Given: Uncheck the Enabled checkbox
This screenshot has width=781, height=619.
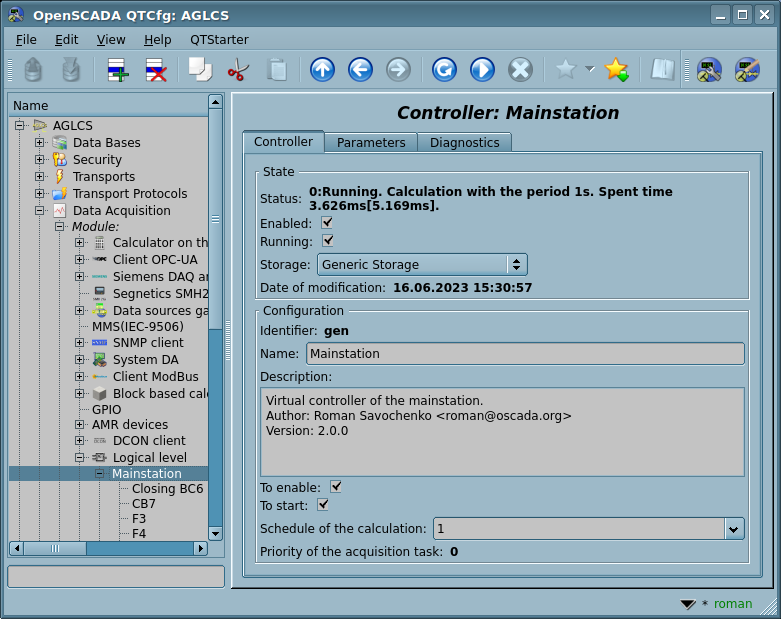Looking at the screenshot, I should pos(327,223).
